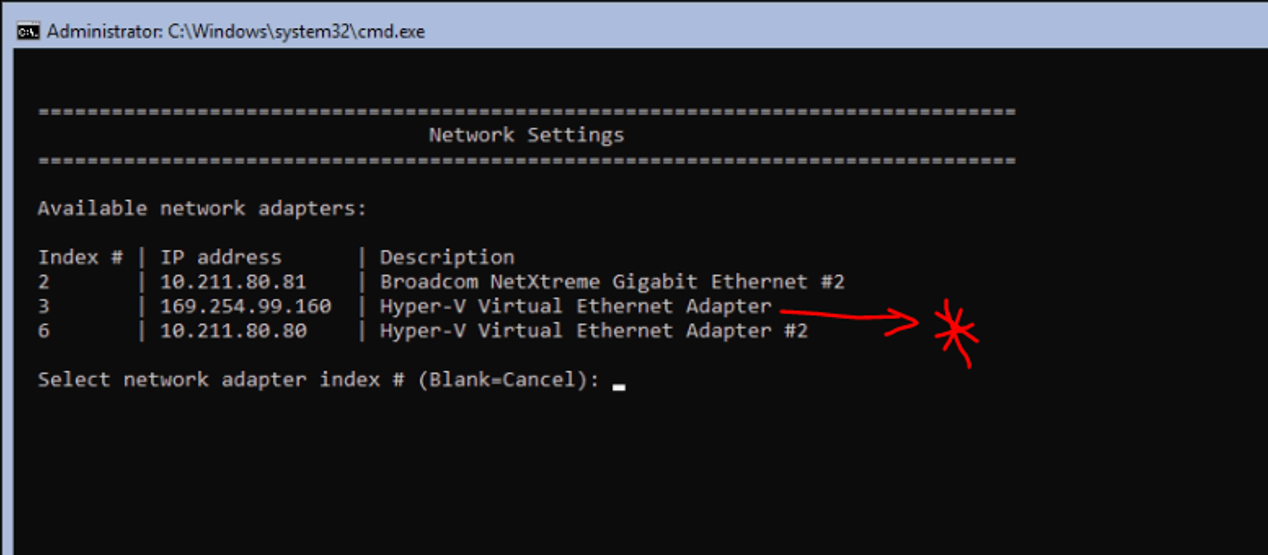Select index number 2 in the list
This screenshot has width=1268, height=555.
44,282
